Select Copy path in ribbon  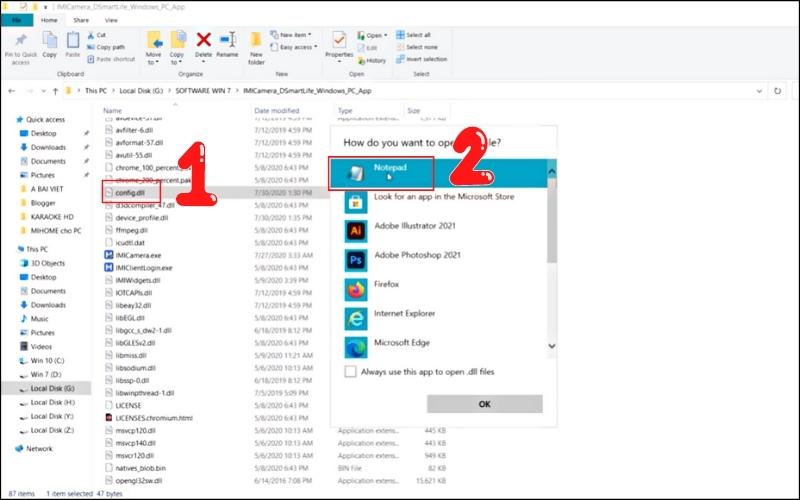pyautogui.click(x=106, y=47)
